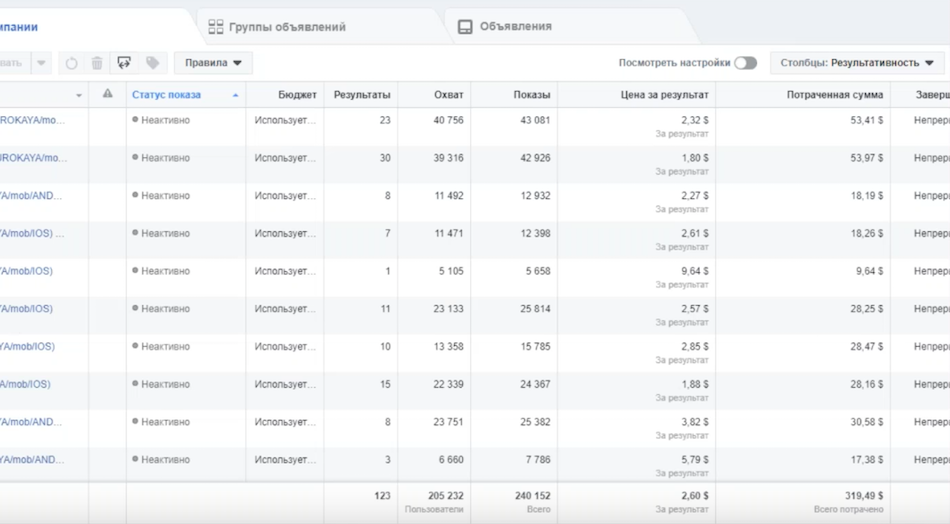Image resolution: width=950 pixels, height=524 pixels.
Task: Click the export/share arrows icon
Action: [124, 63]
